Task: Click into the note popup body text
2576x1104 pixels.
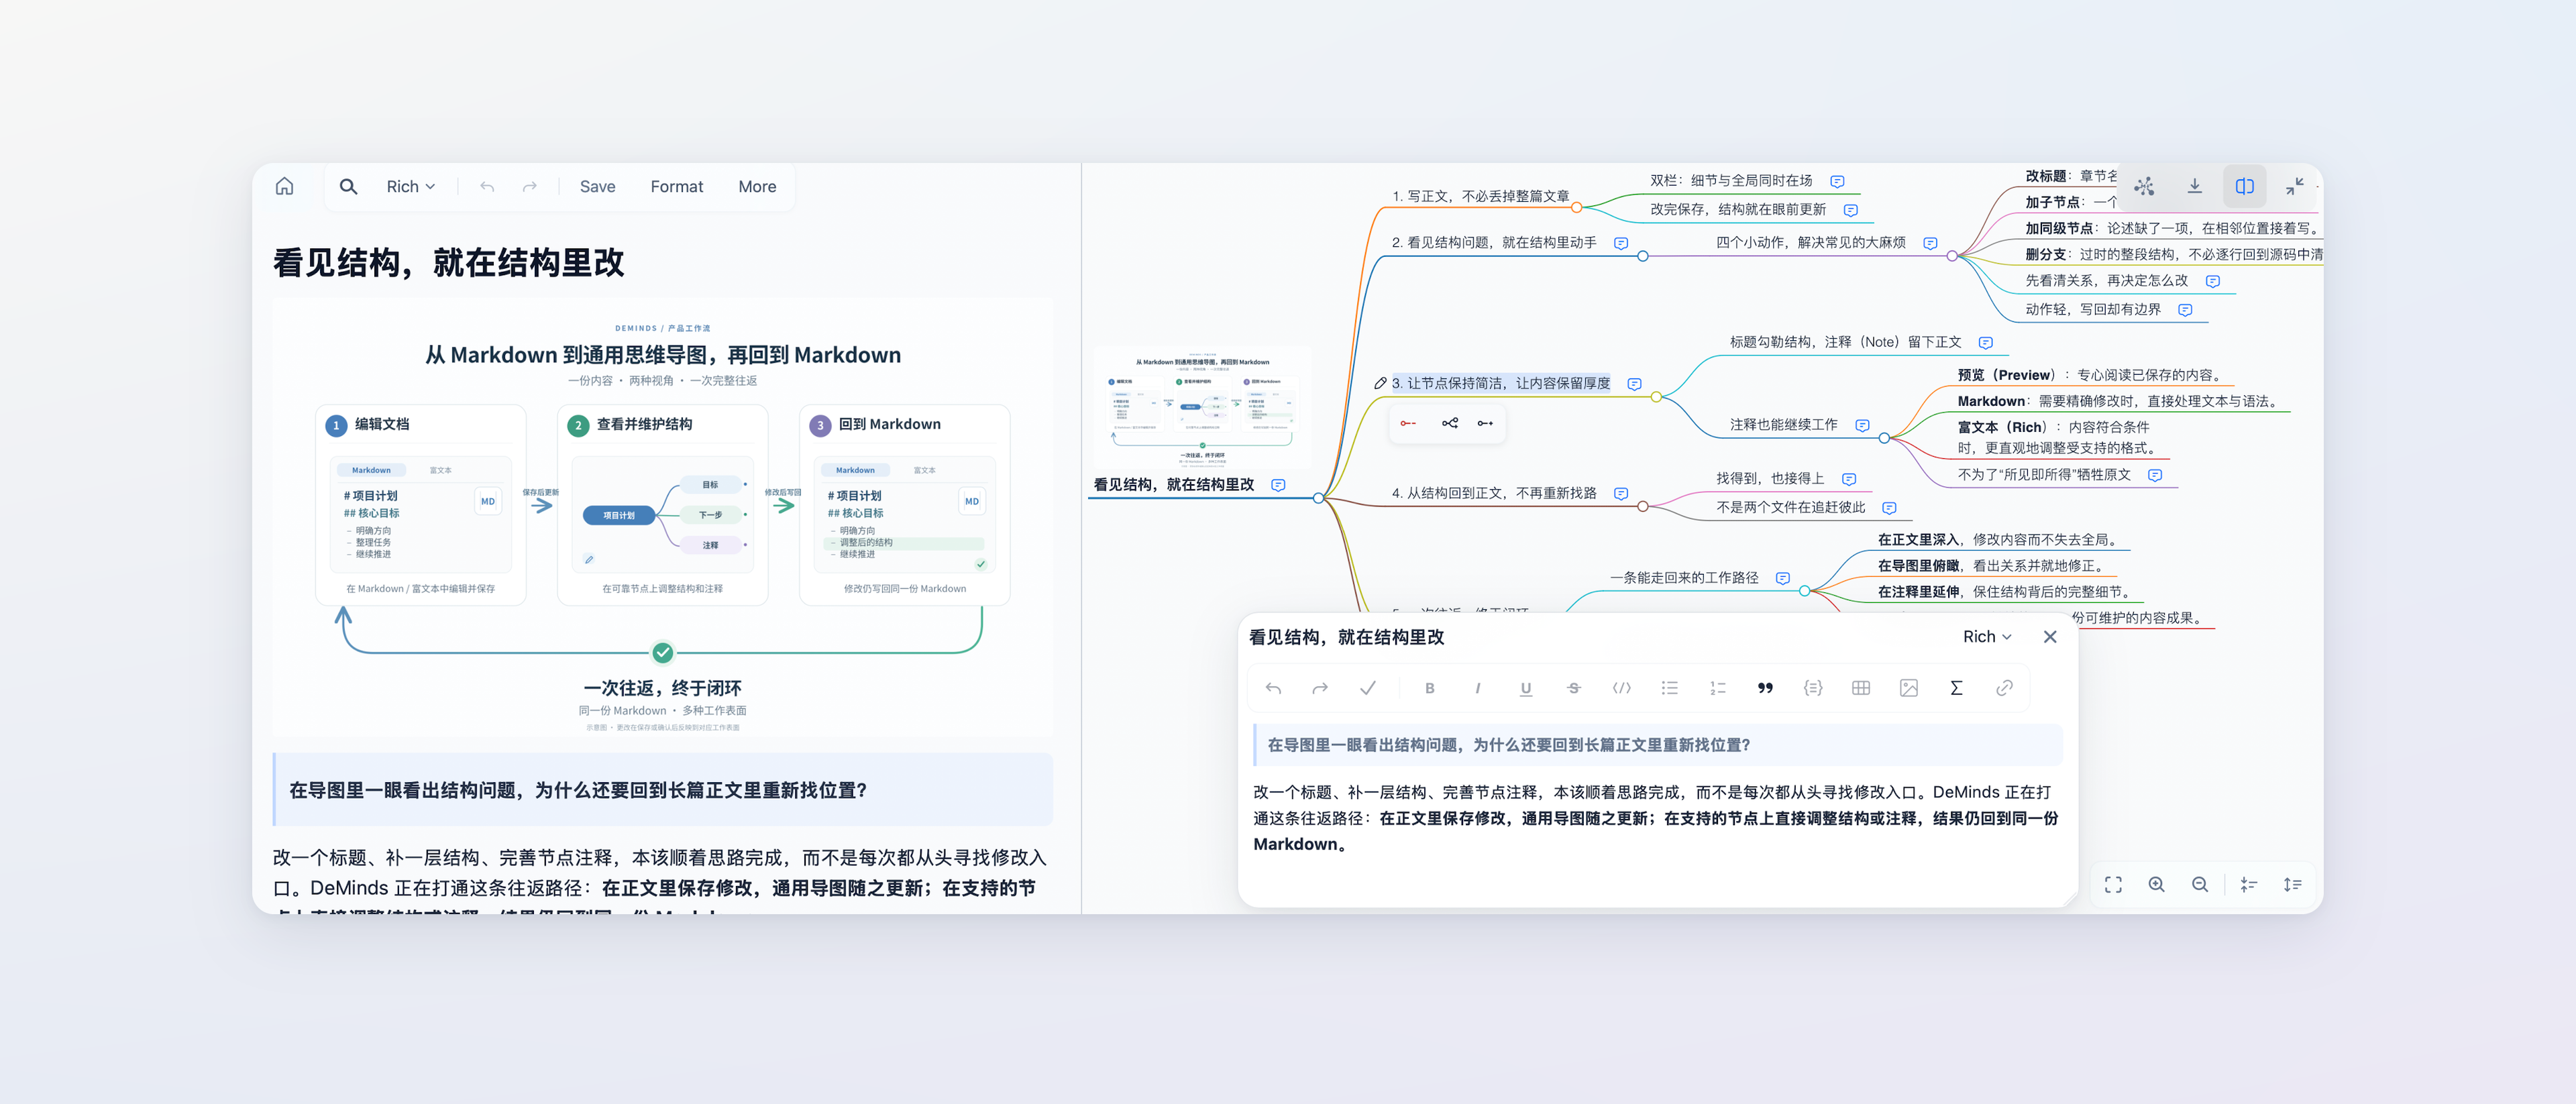Action: 1655,818
